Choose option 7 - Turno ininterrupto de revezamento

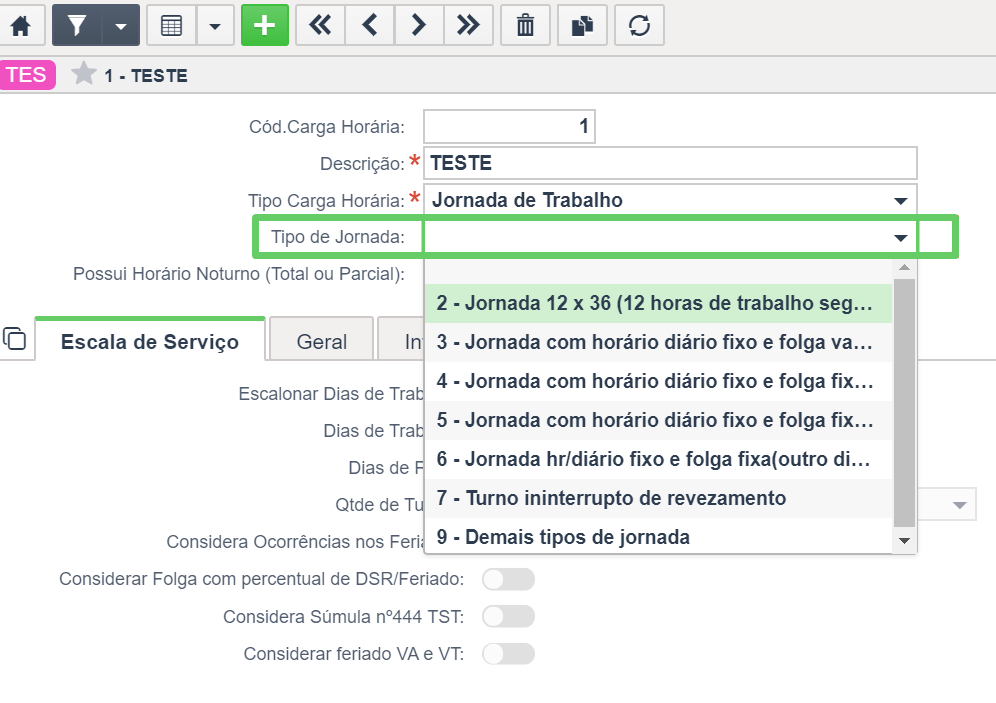(611, 498)
